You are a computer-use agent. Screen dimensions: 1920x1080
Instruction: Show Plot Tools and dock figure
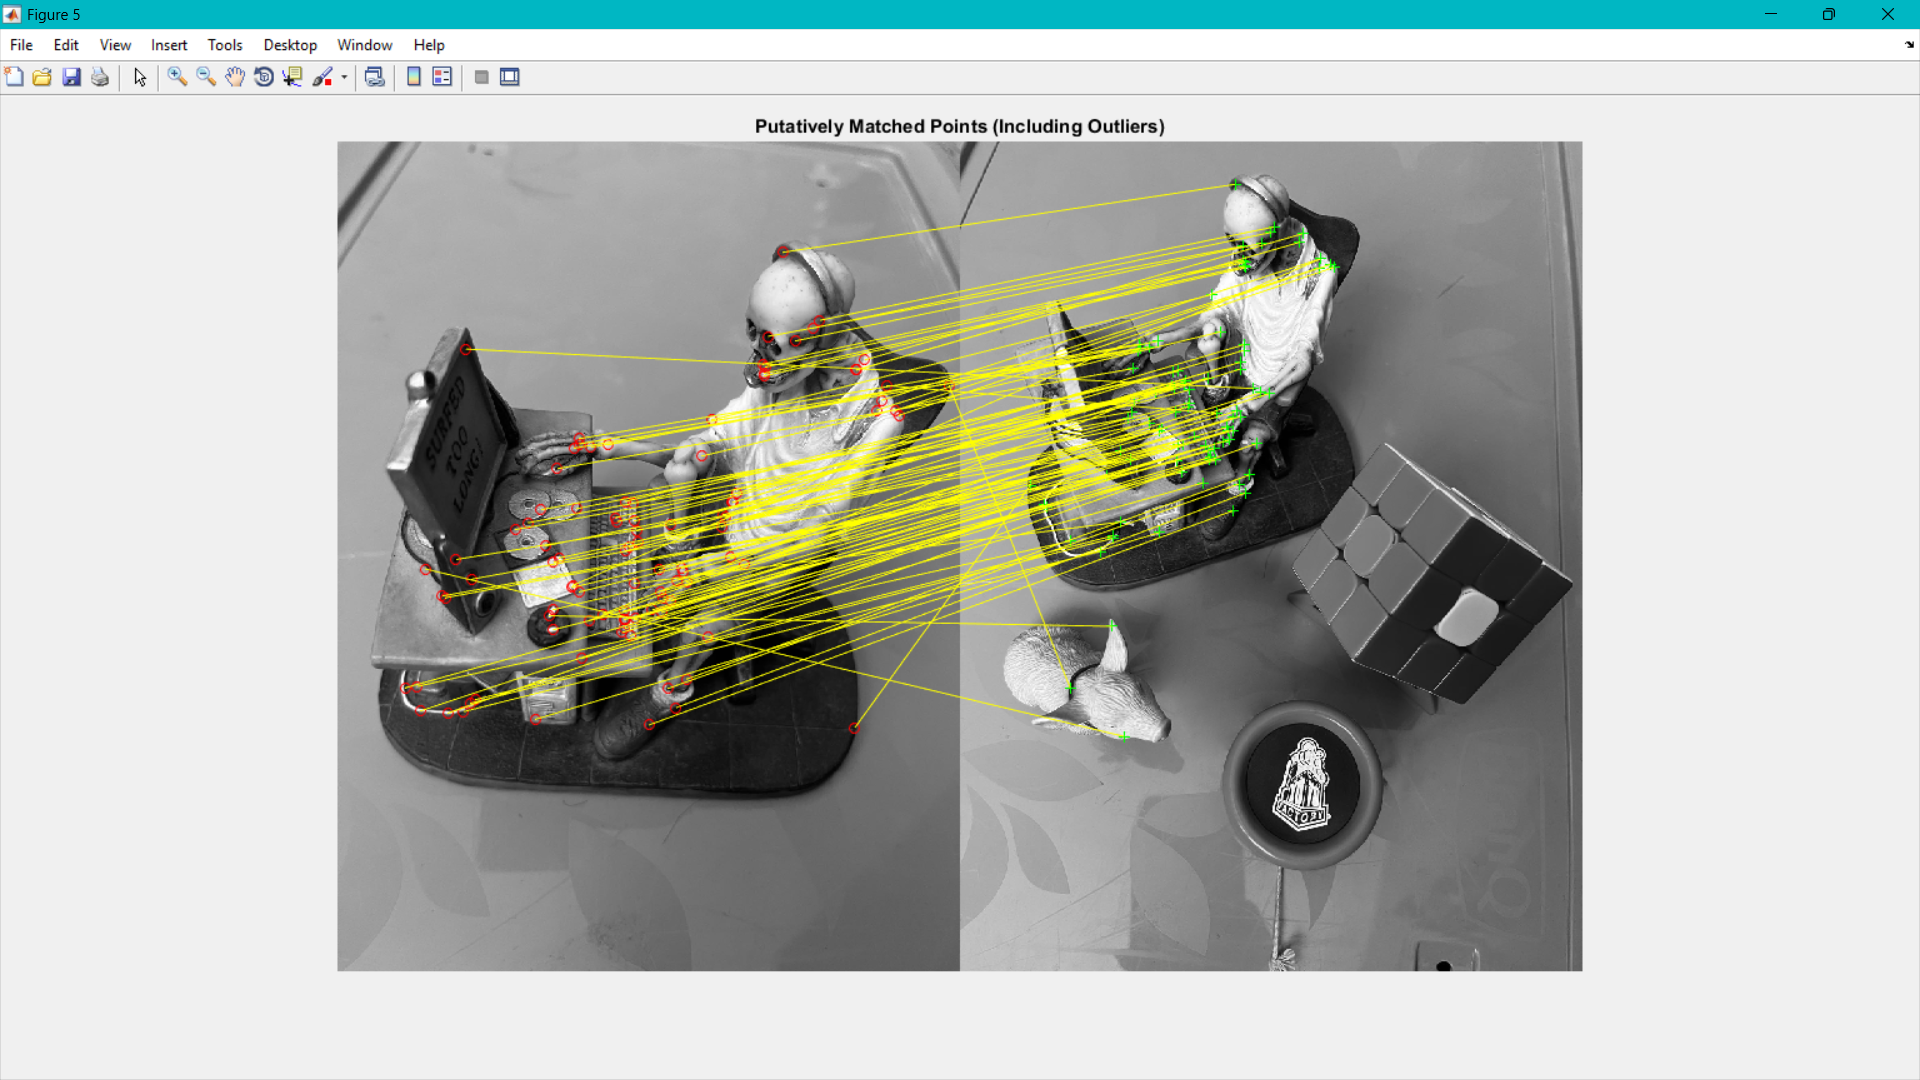click(510, 77)
